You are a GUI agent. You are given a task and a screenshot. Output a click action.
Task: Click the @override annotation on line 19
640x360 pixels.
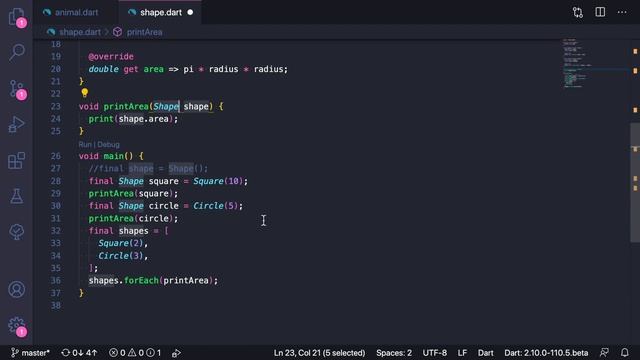click(x=111, y=56)
